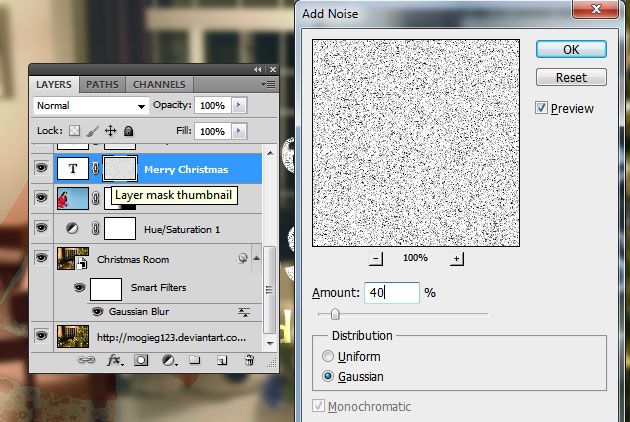This screenshot has height=422, width=630.
Task: Toggle Smart Filters visibility eye
Action: click(x=80, y=287)
